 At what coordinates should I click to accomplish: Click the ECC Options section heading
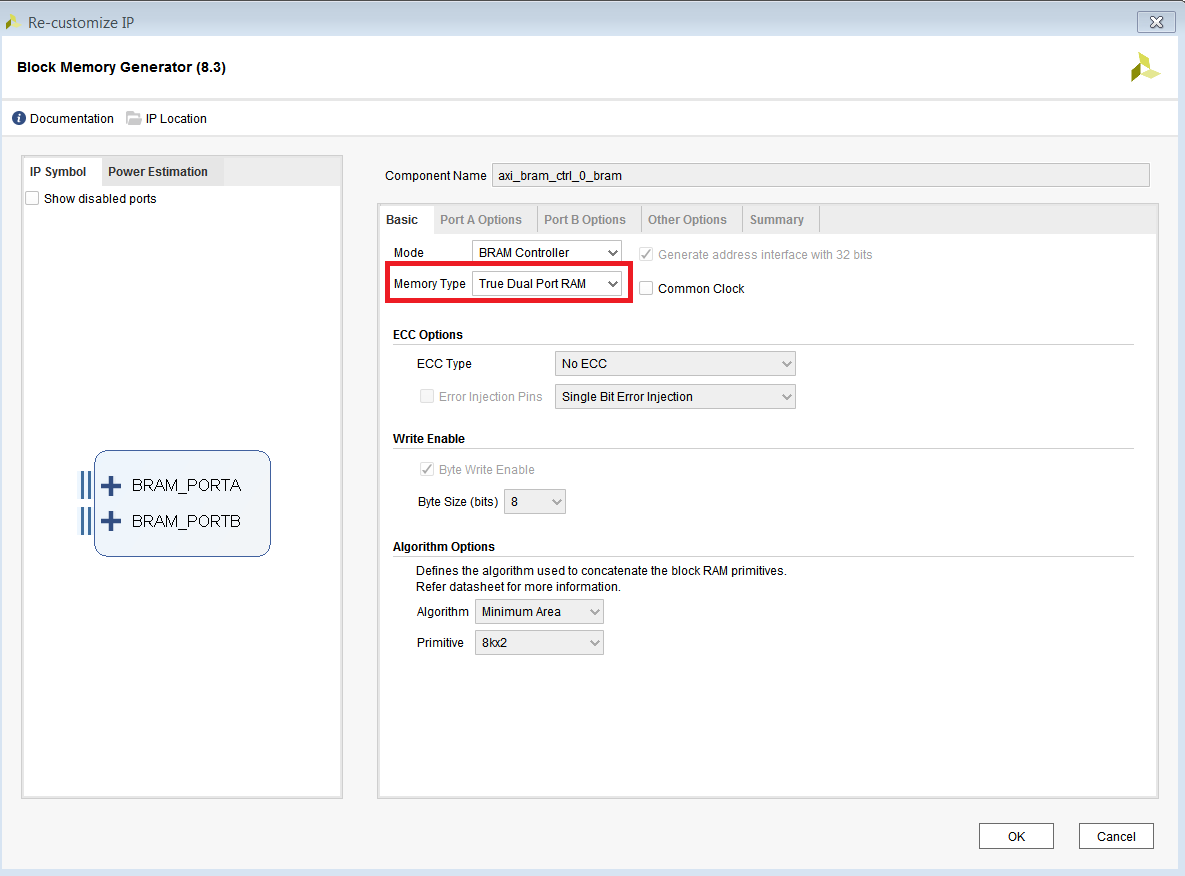pyautogui.click(x=428, y=335)
